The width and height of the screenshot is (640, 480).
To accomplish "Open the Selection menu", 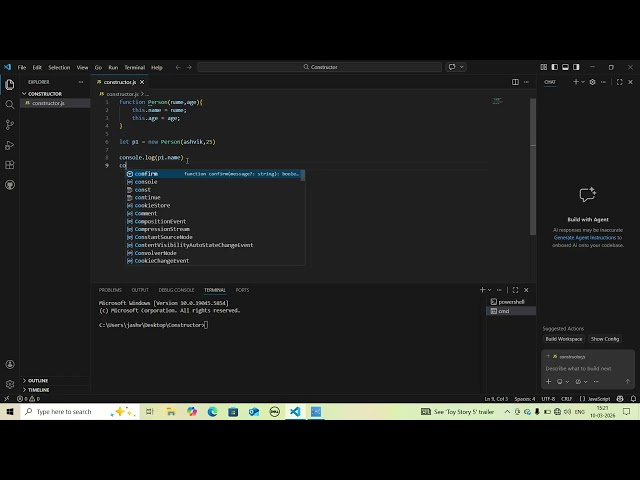I will [59, 67].
